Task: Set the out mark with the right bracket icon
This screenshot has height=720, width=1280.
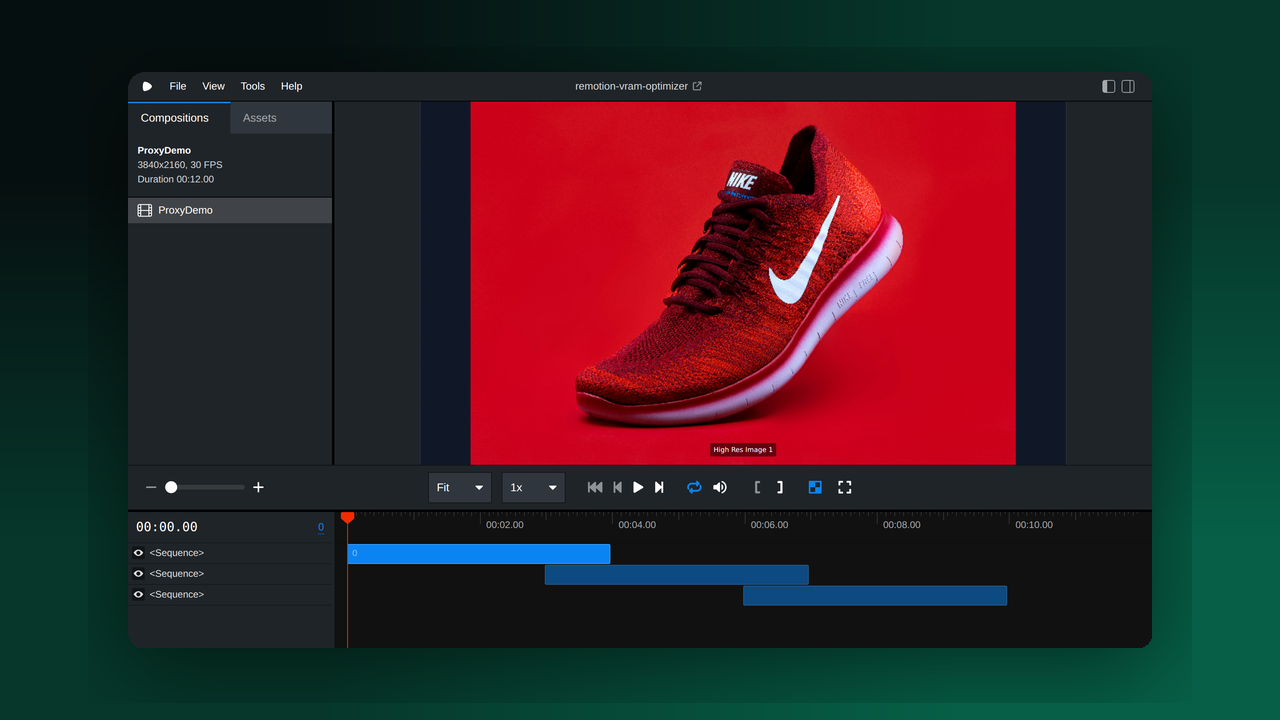Action: coord(780,487)
